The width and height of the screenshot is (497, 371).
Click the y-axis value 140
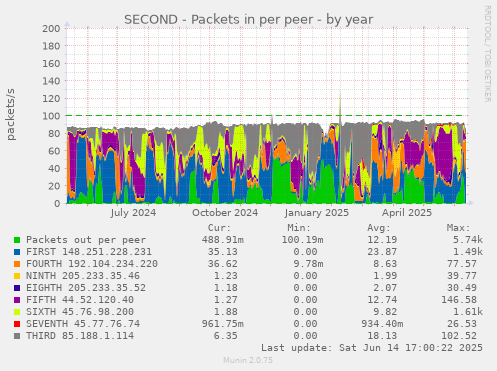[x=51, y=81]
